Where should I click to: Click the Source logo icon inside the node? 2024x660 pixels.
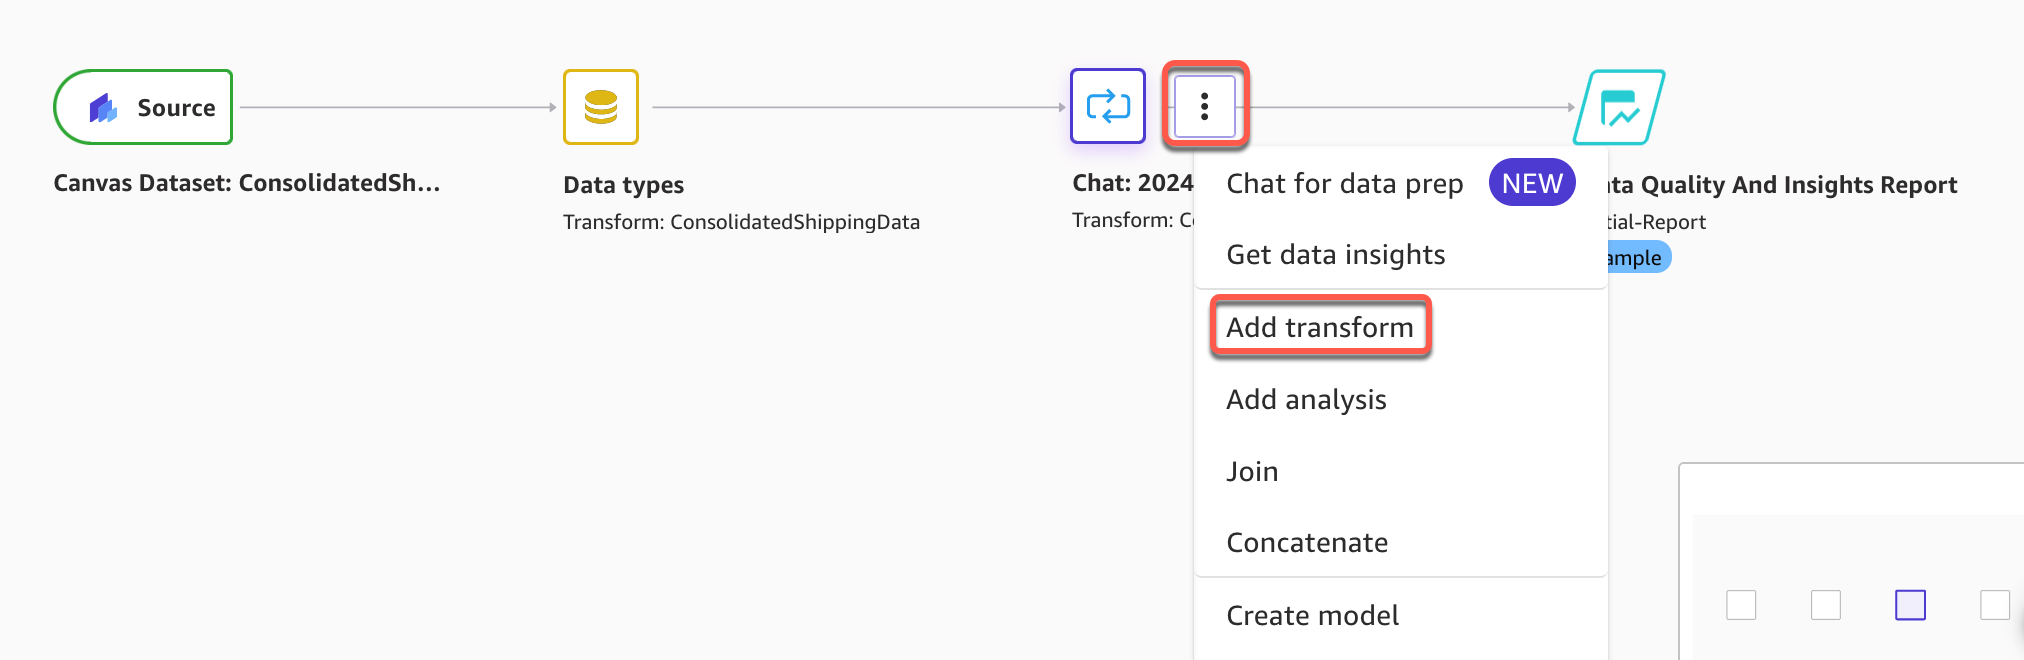(x=103, y=108)
